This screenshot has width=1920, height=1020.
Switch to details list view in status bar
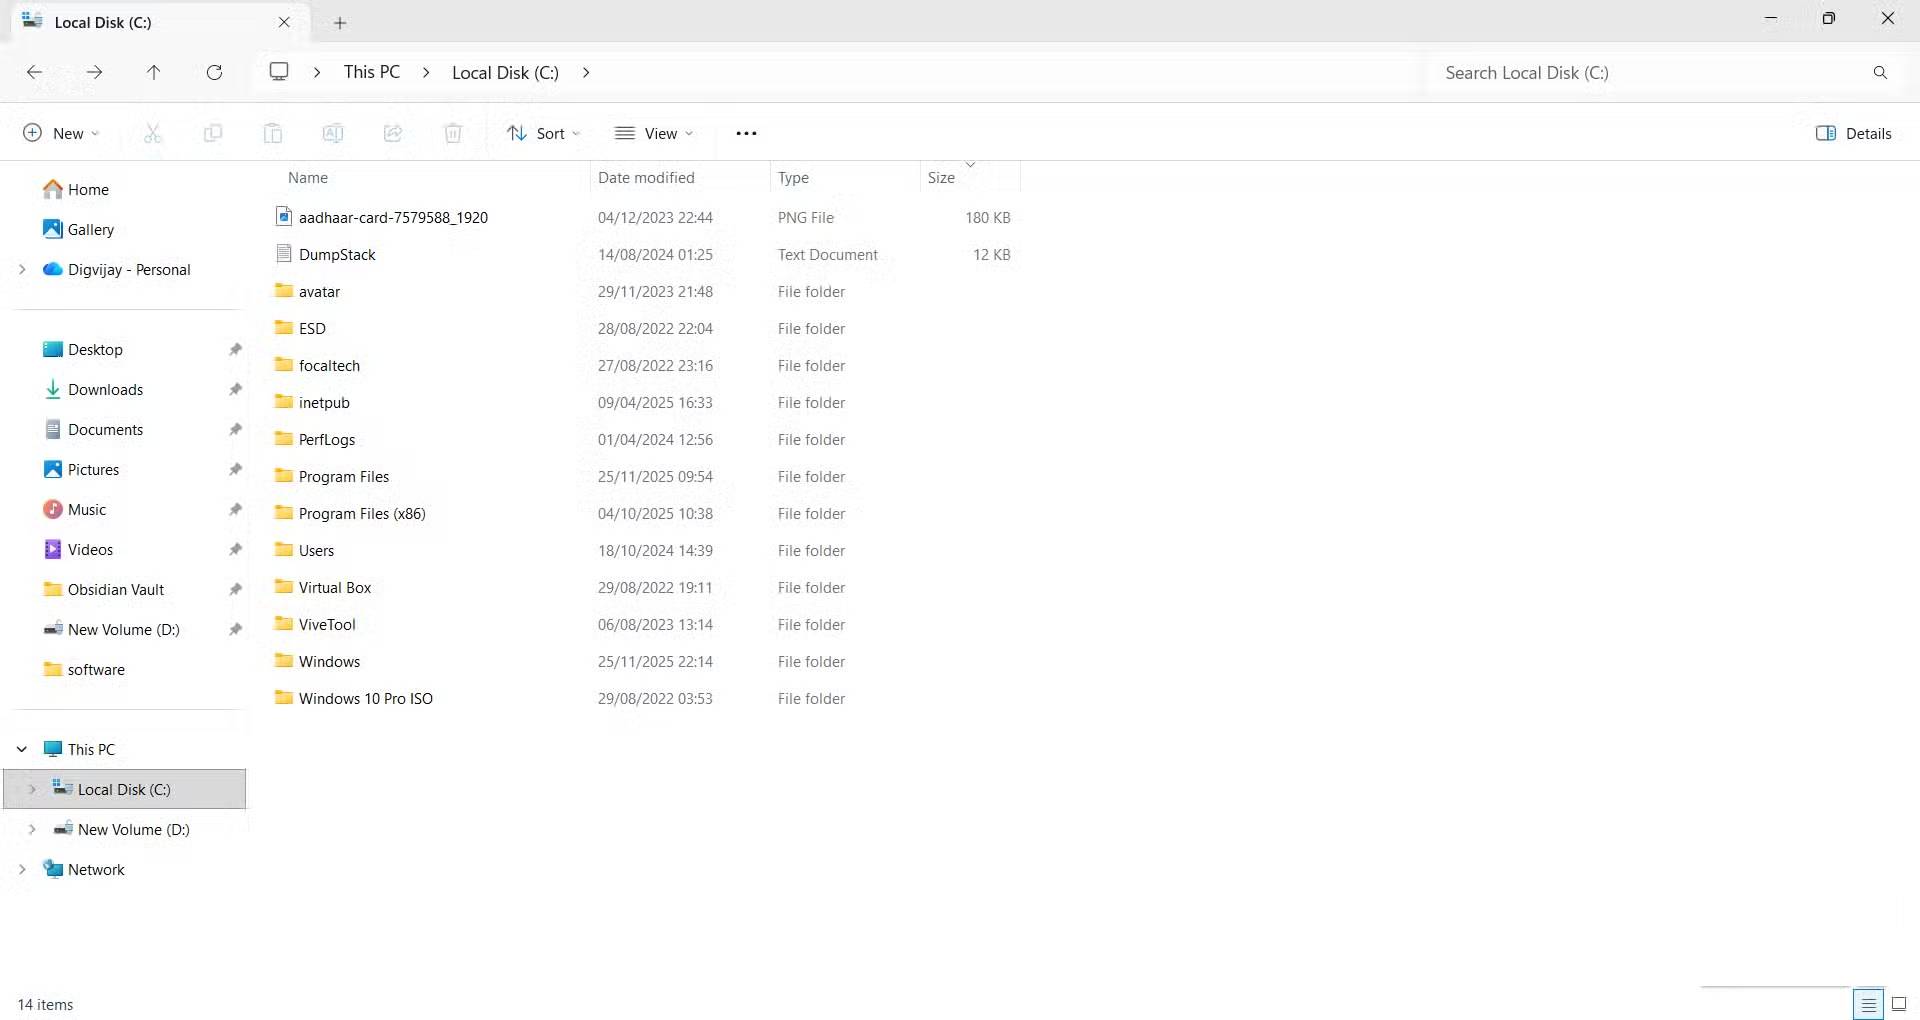pyautogui.click(x=1868, y=1004)
